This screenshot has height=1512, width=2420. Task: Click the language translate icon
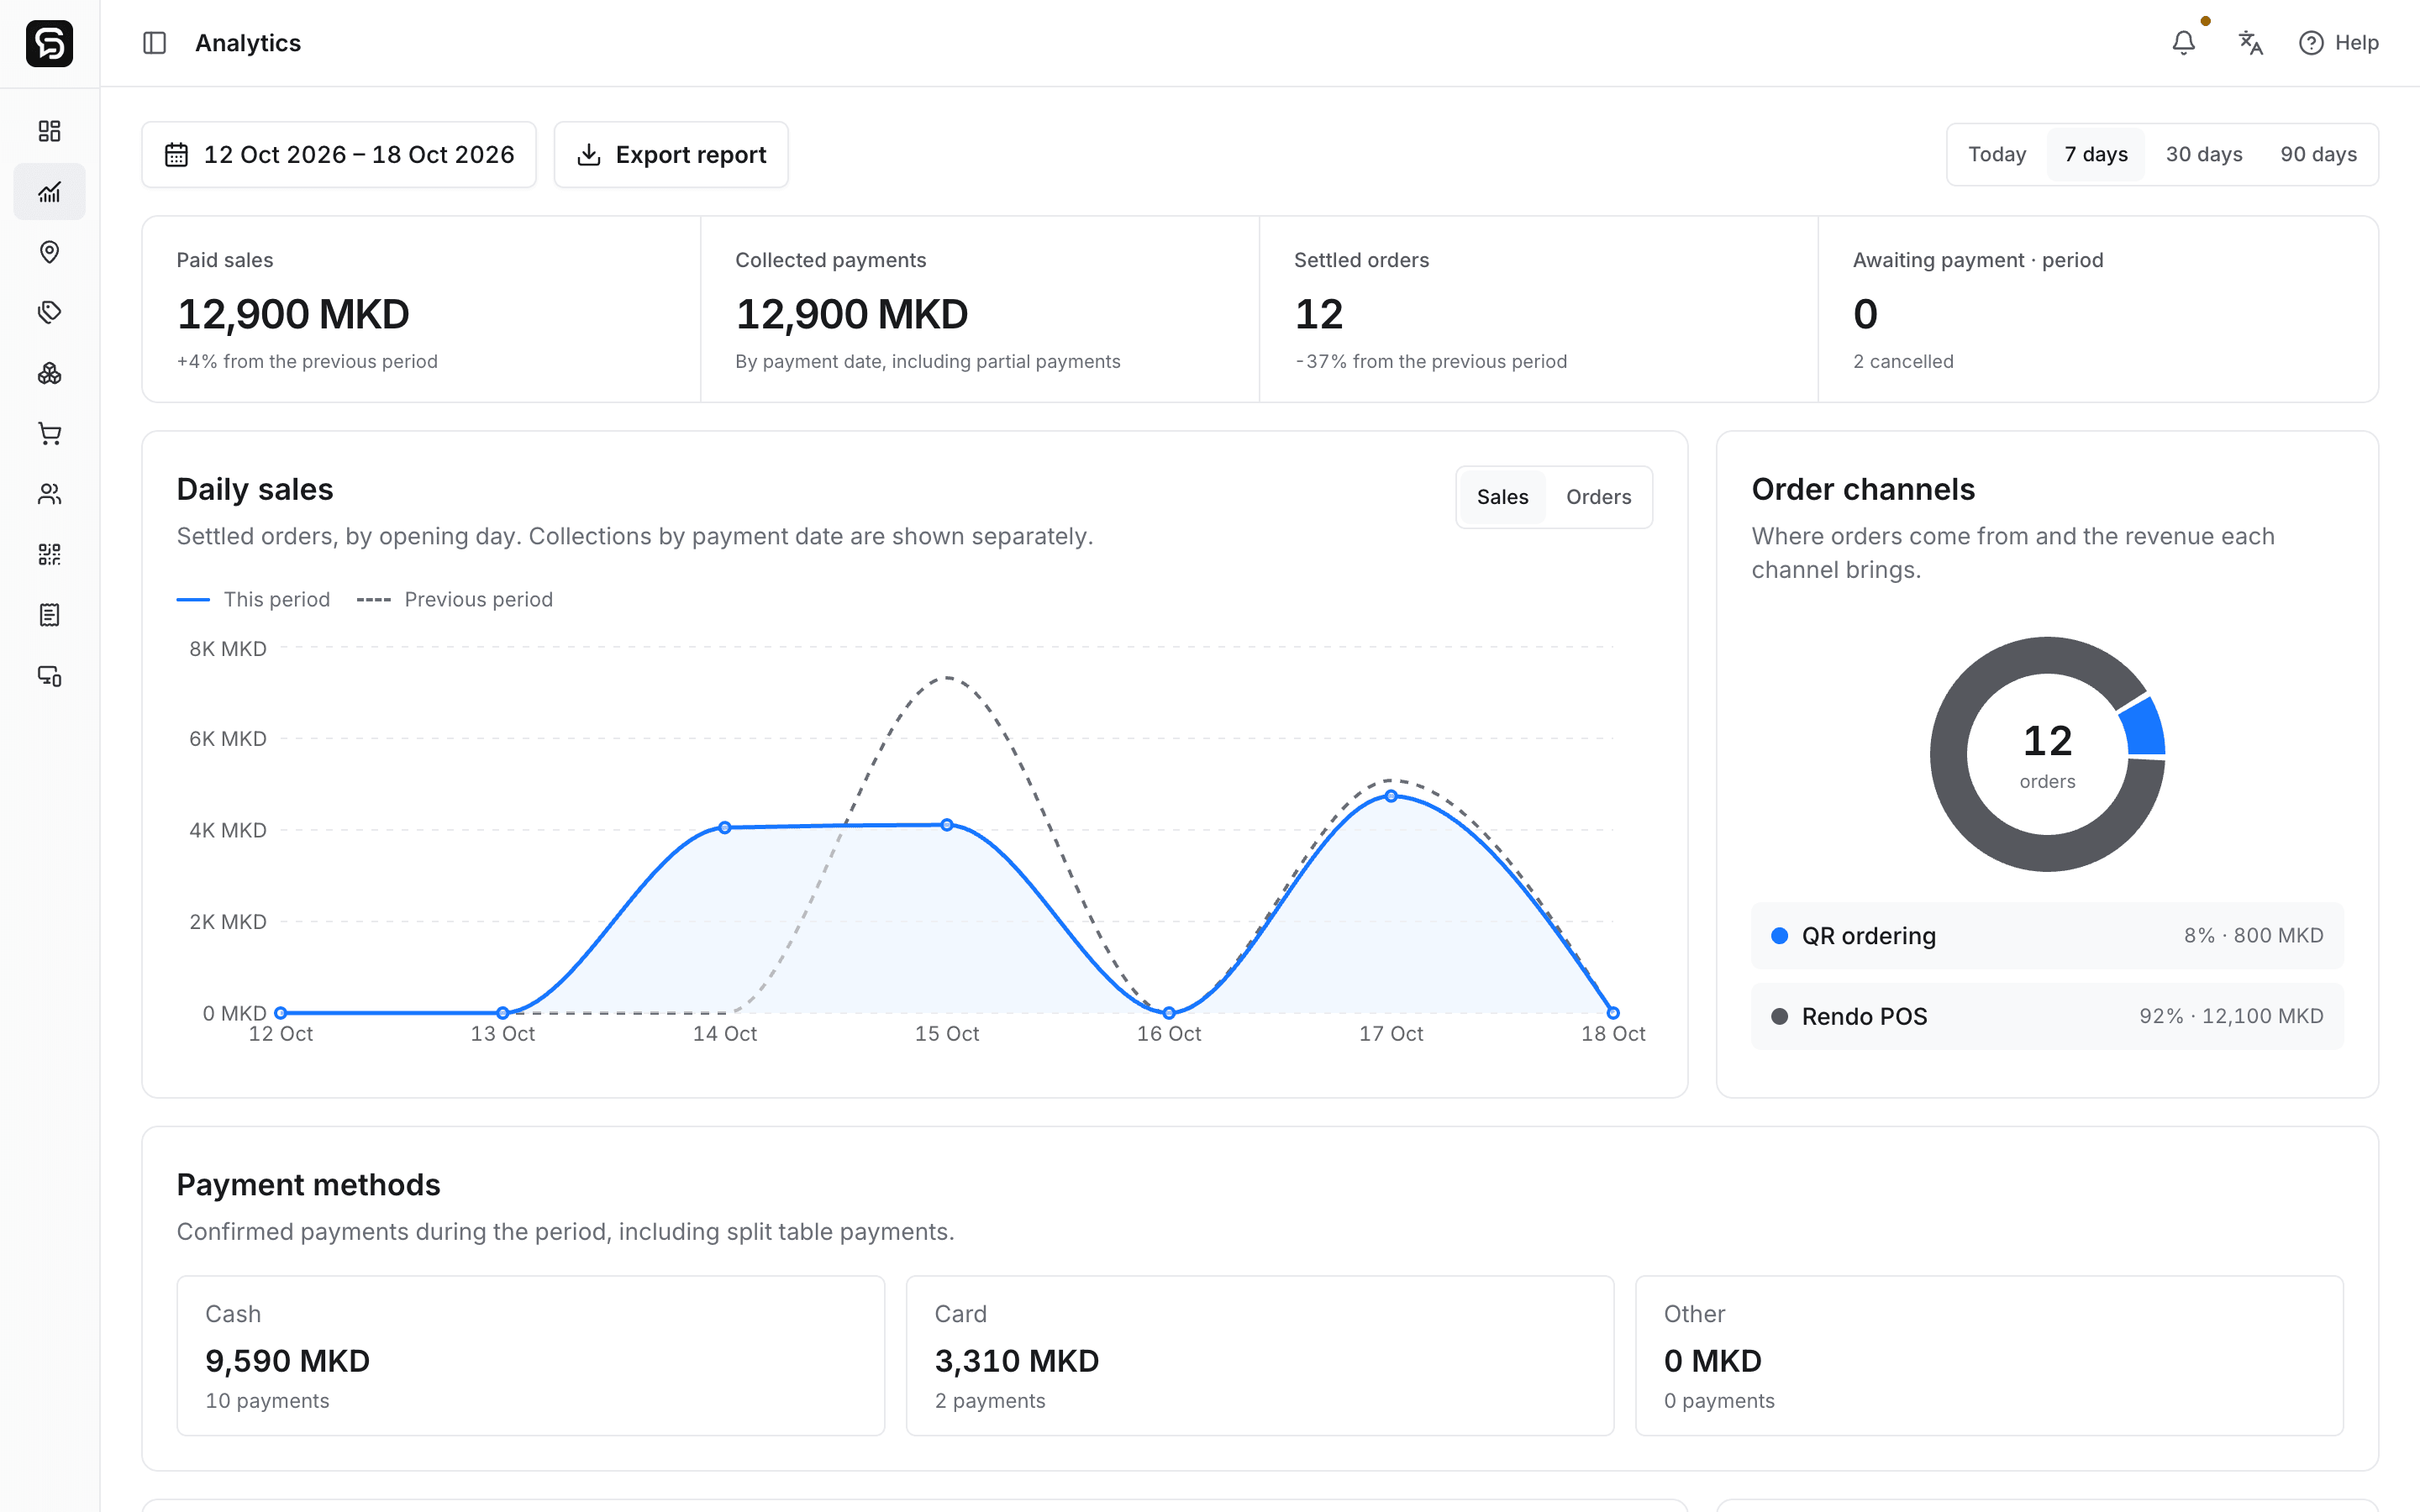coord(2250,43)
